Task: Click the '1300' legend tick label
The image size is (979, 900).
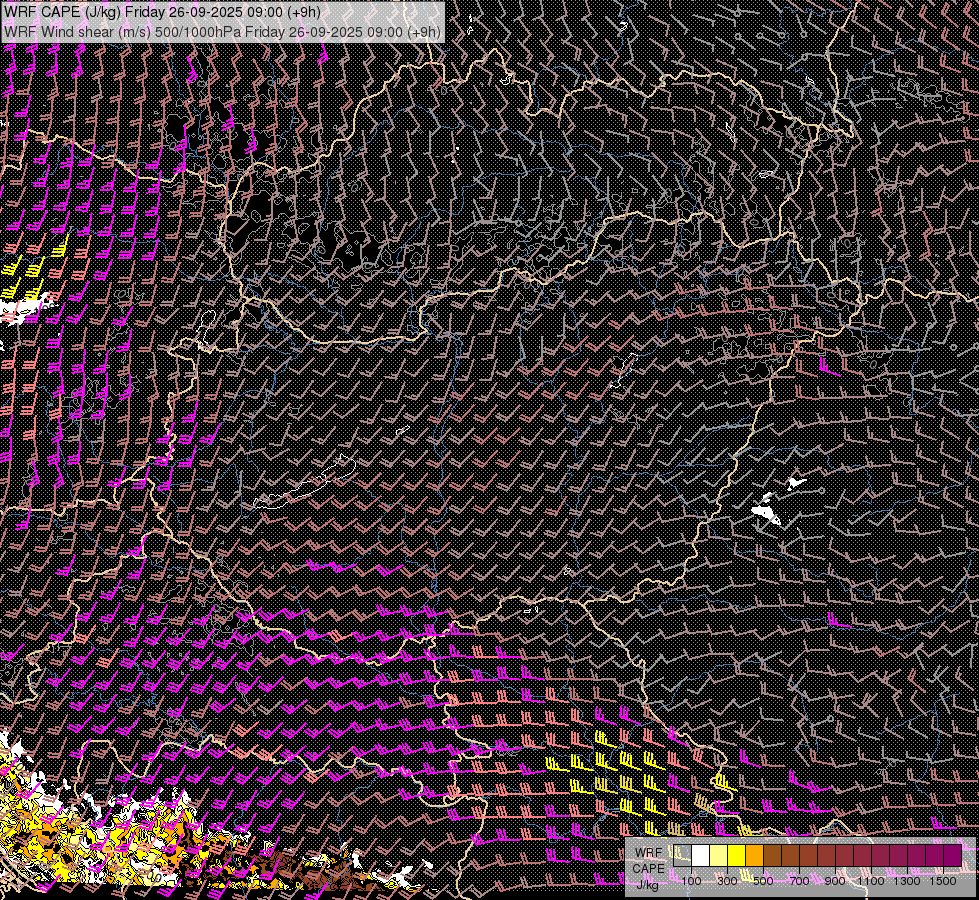Action: tap(907, 881)
